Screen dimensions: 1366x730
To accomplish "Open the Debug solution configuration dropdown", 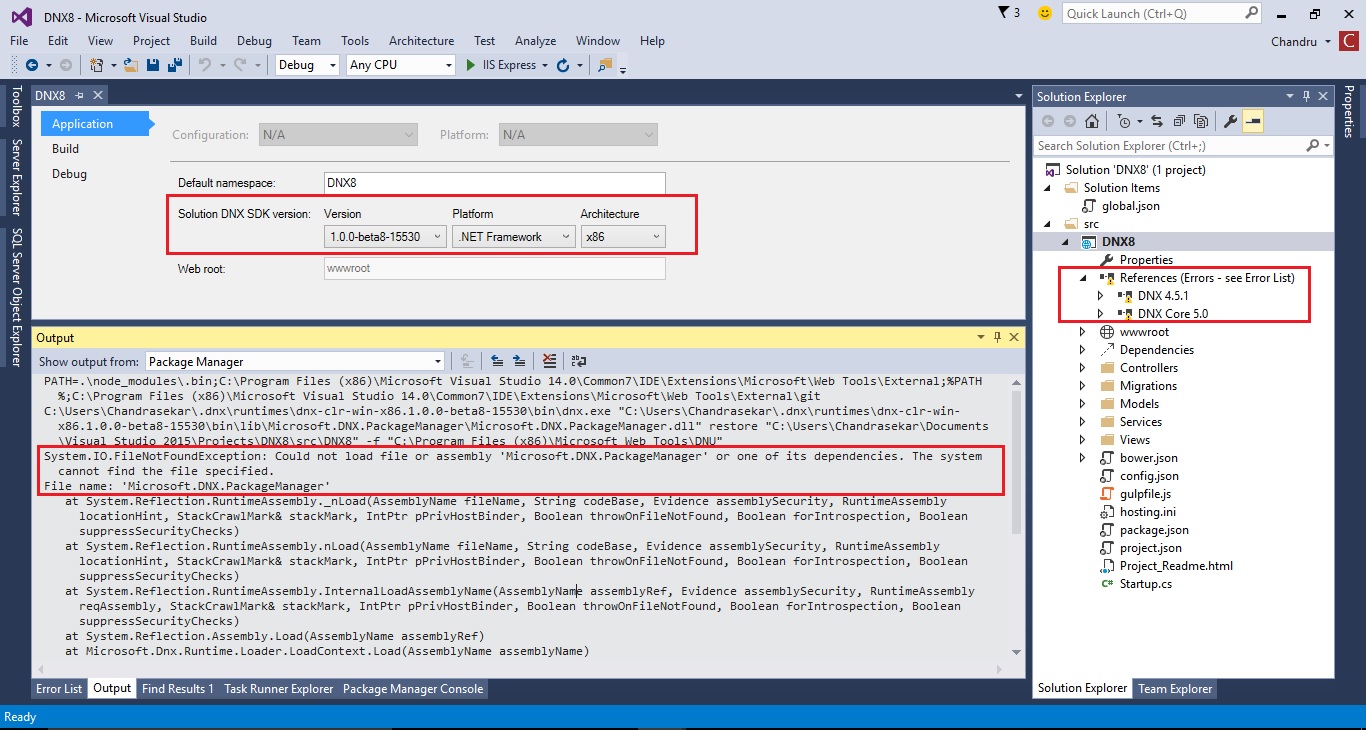I will (x=309, y=65).
